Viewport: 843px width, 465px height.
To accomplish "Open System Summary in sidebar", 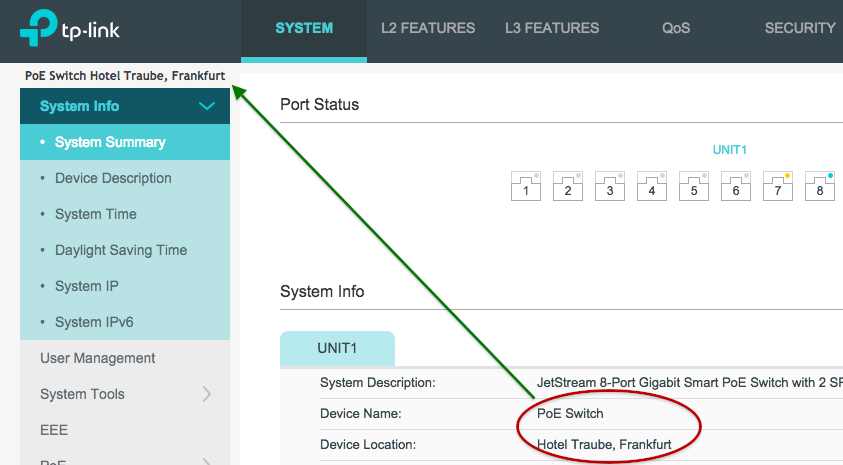I will point(125,142).
